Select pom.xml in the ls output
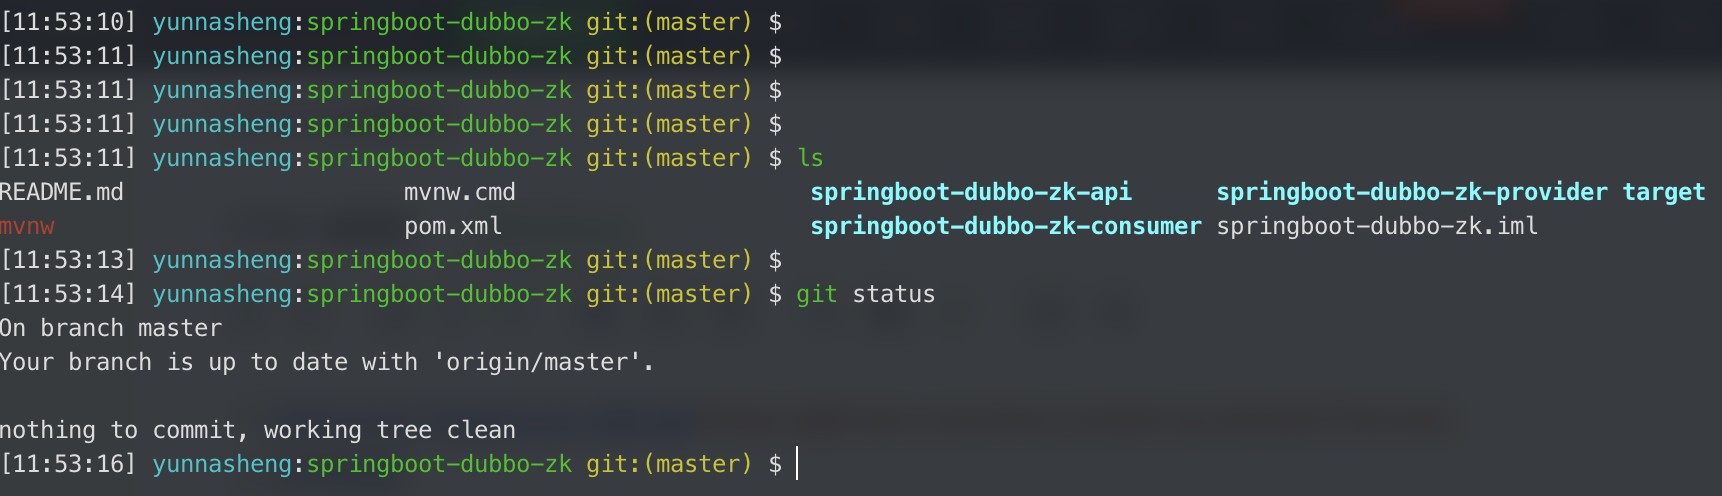The image size is (1722, 496). (453, 226)
